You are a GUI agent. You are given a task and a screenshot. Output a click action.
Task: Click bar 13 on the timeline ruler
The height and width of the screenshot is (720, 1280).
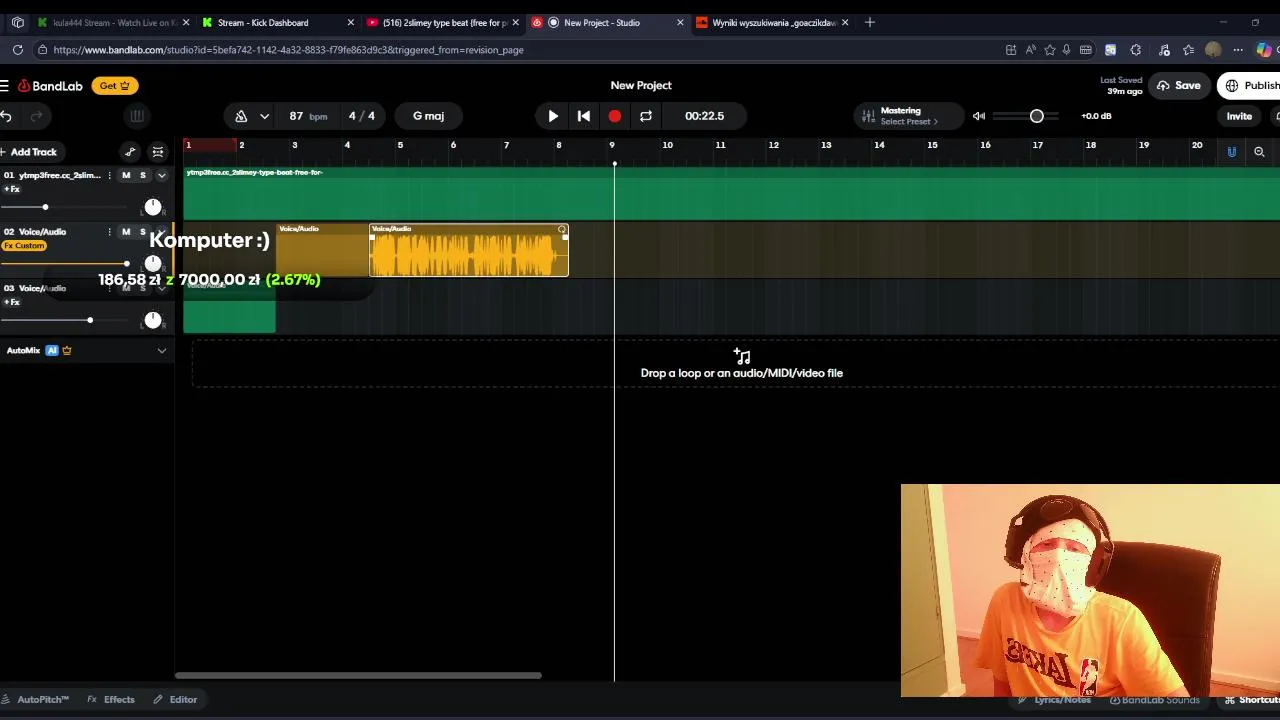[x=826, y=146]
